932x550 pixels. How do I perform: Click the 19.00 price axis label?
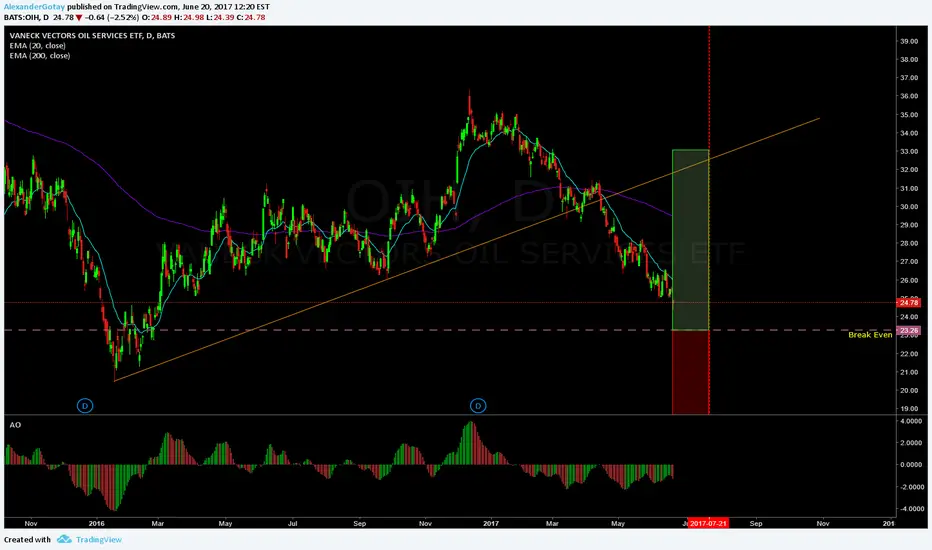[909, 409]
